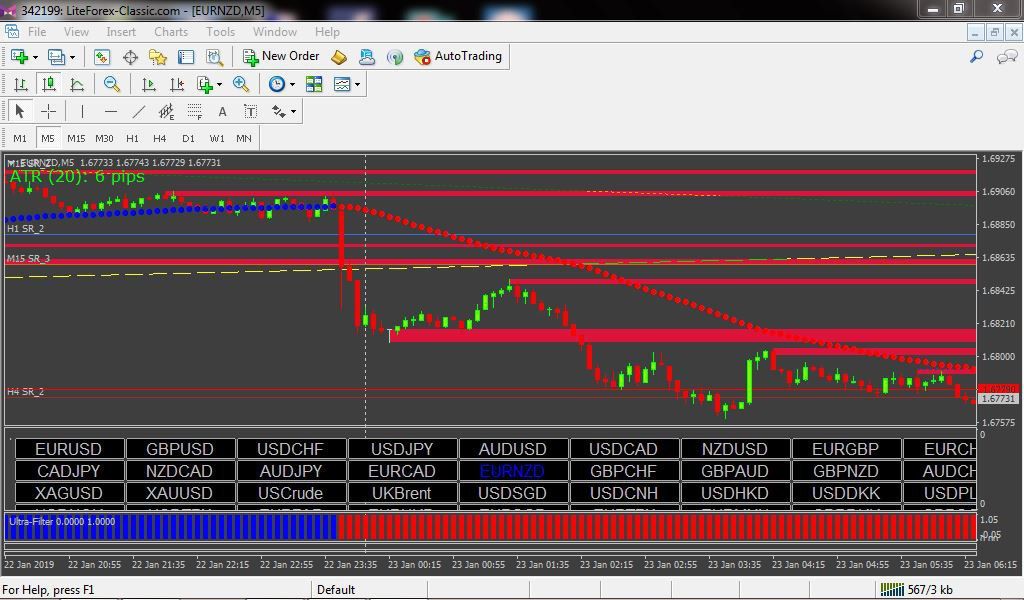Click the red Ultra-Filter histogram bars
Screen dimensions: 1024x600
656,527
